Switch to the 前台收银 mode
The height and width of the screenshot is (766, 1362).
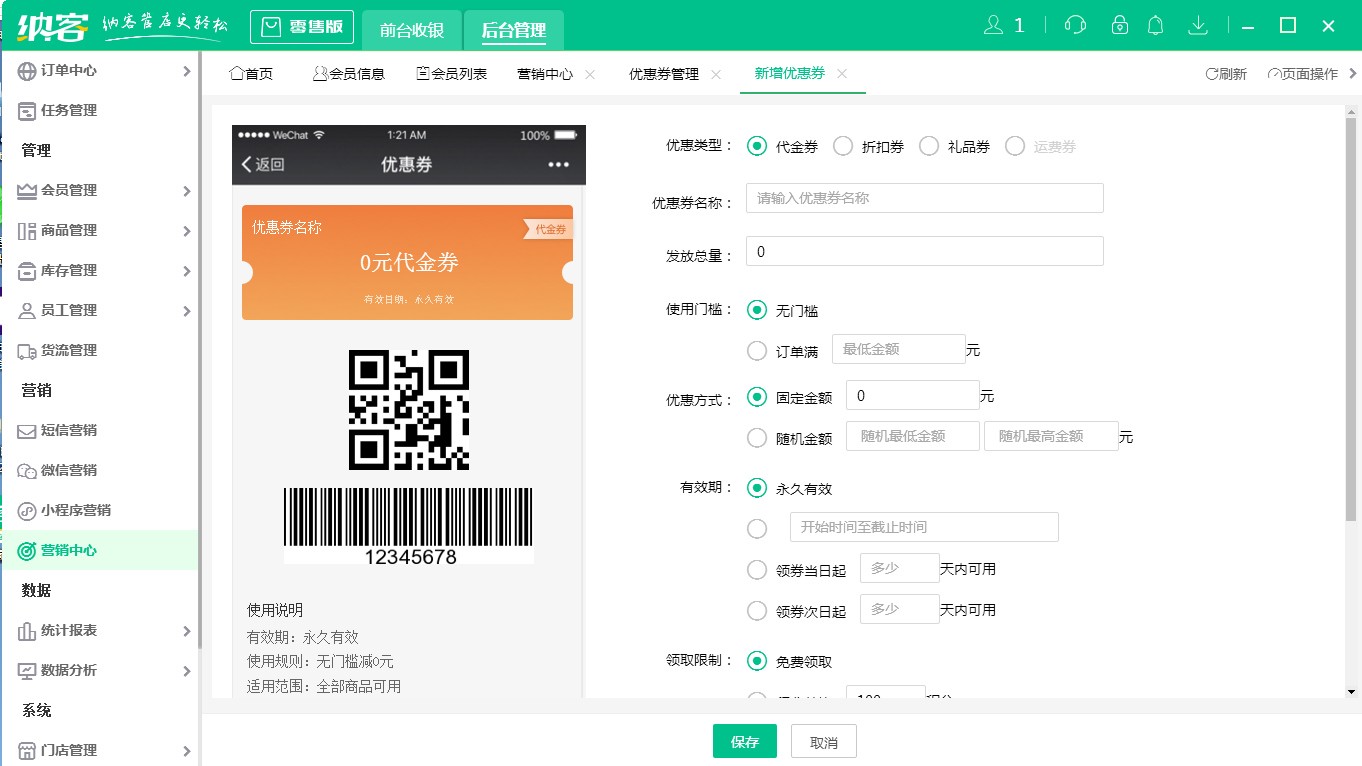click(412, 31)
